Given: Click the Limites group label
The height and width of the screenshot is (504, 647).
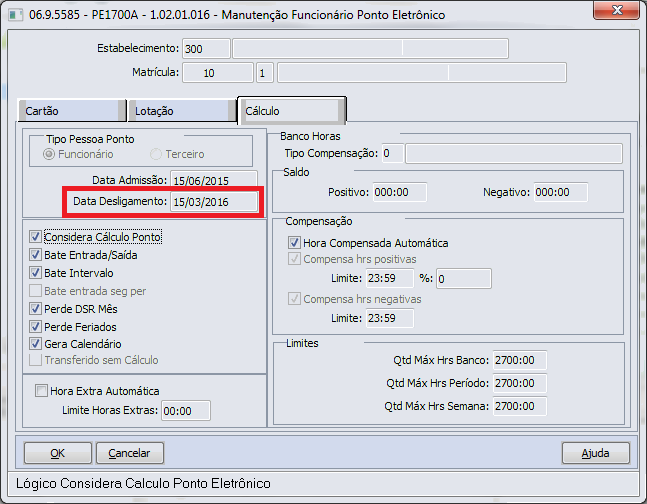Looking at the screenshot, I should coord(302,343).
